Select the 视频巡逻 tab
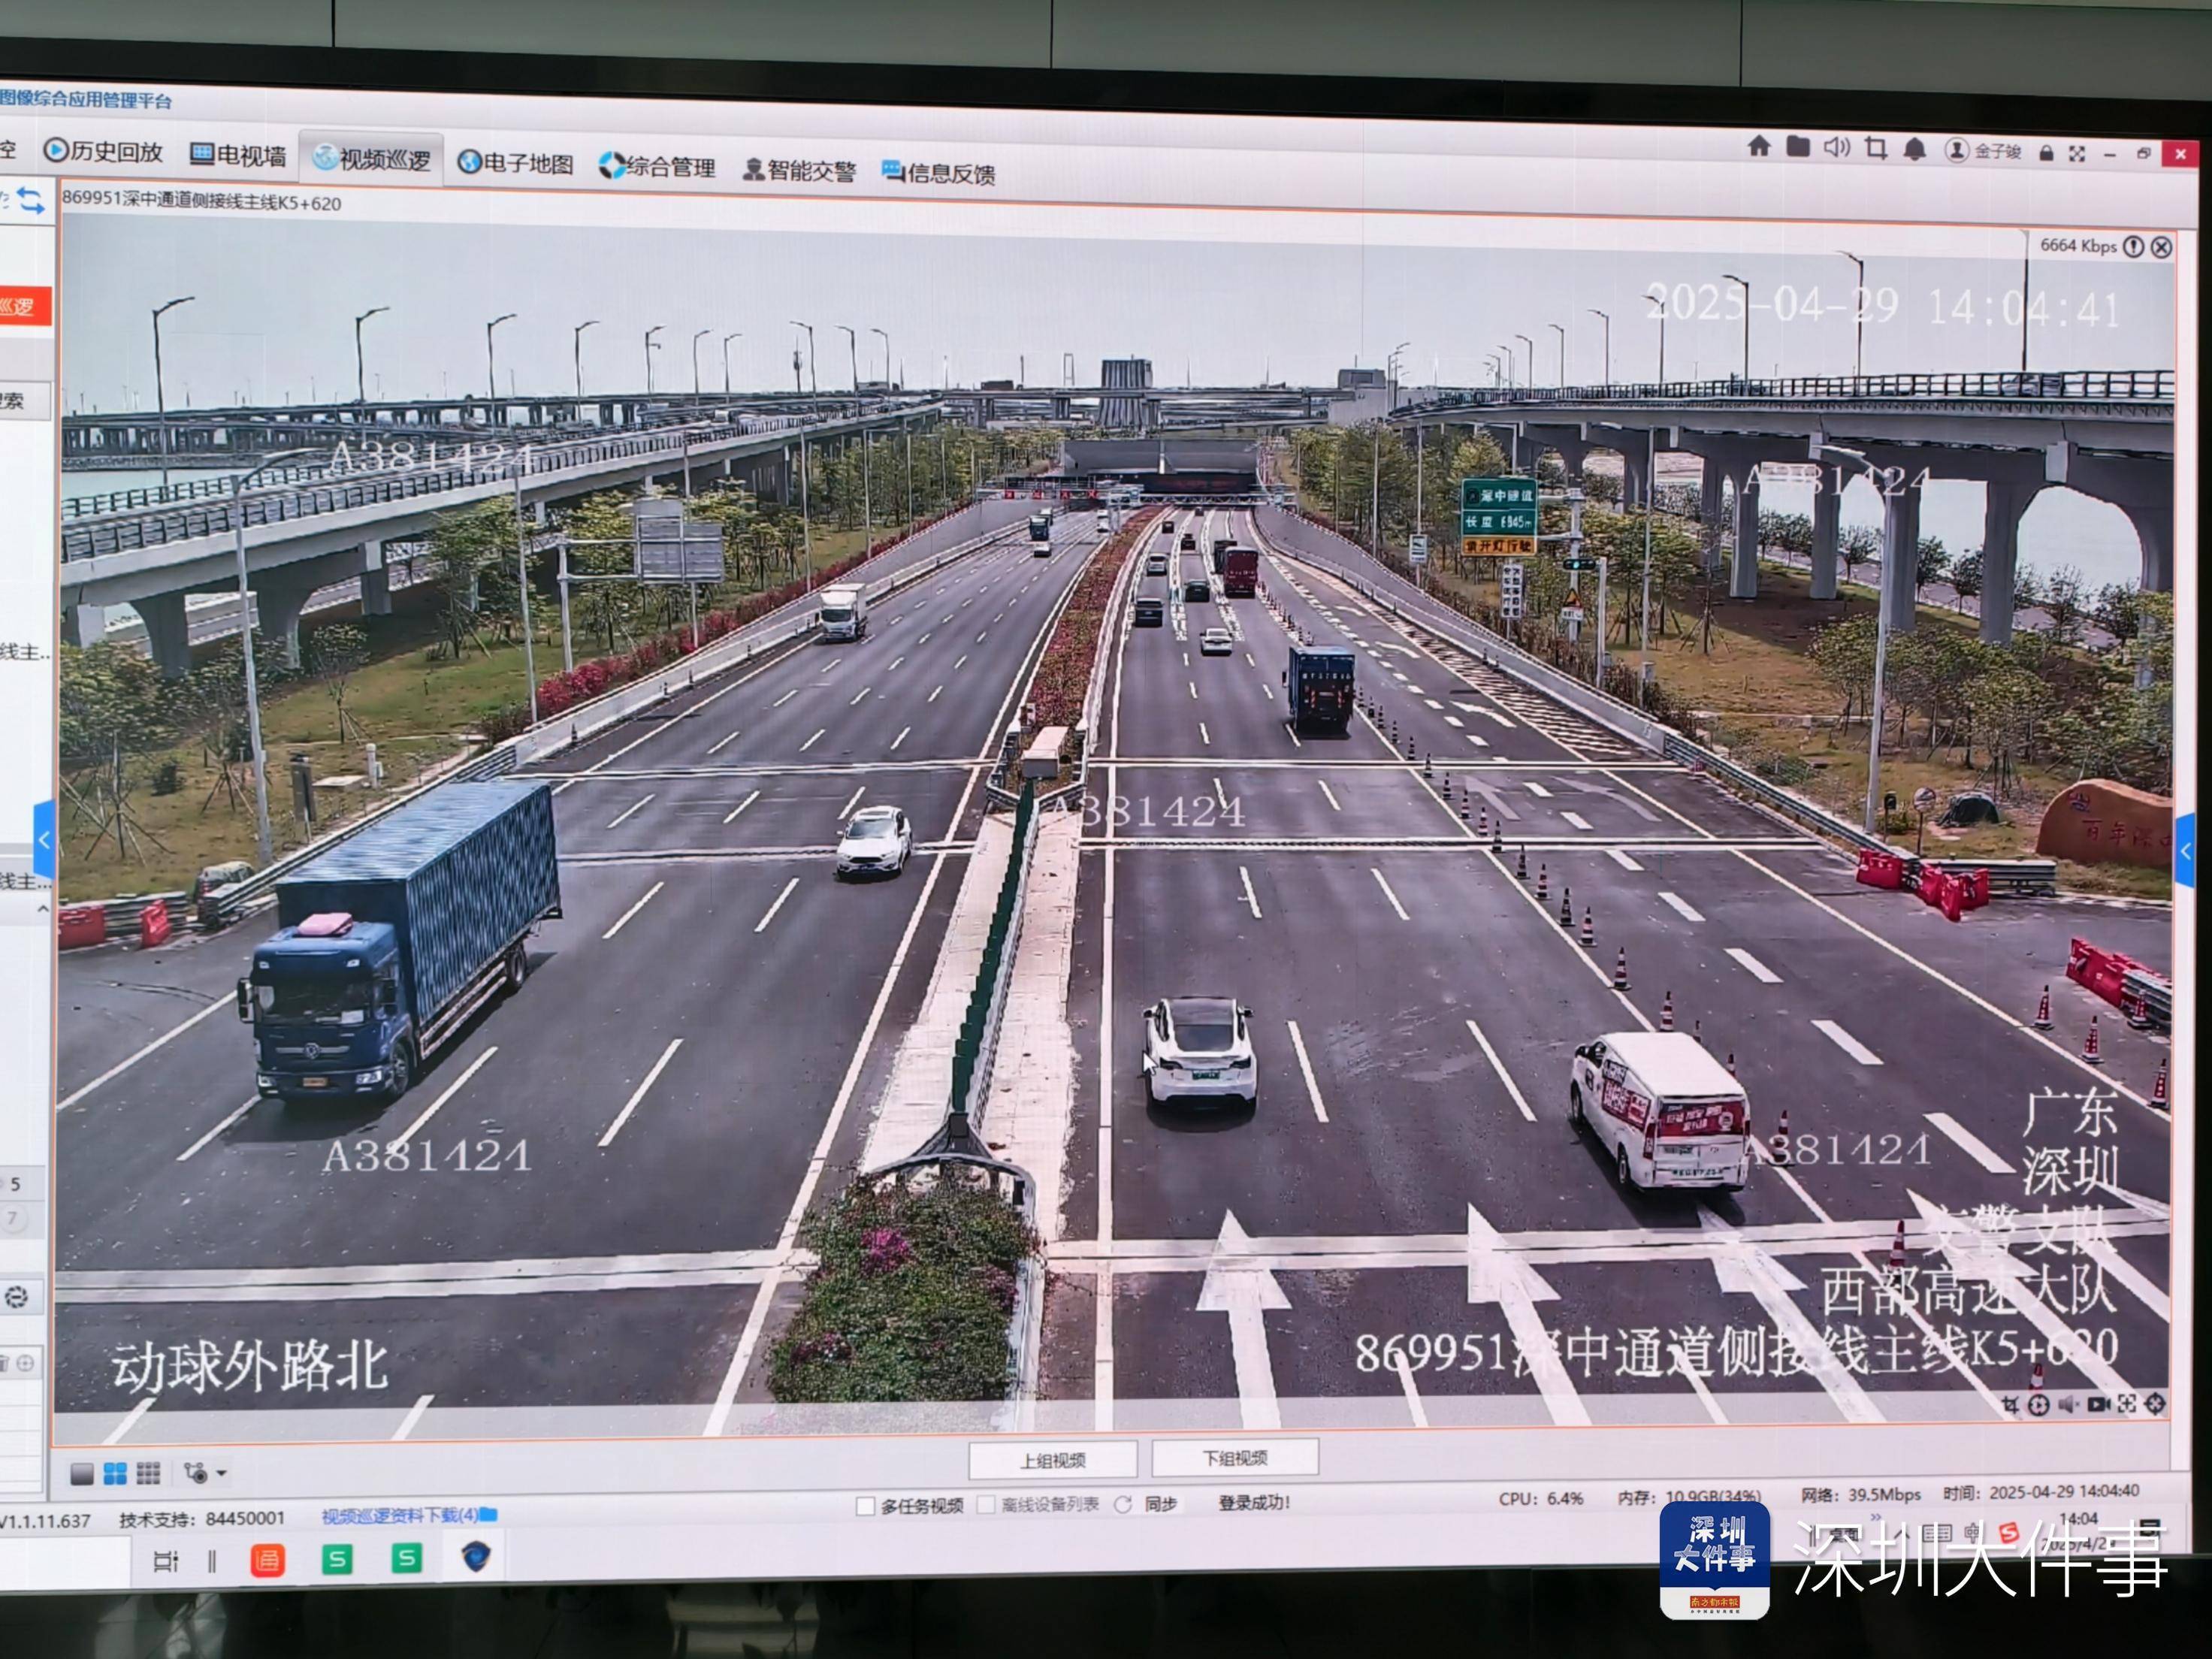Image resolution: width=2212 pixels, height=1659 pixels. (x=372, y=158)
